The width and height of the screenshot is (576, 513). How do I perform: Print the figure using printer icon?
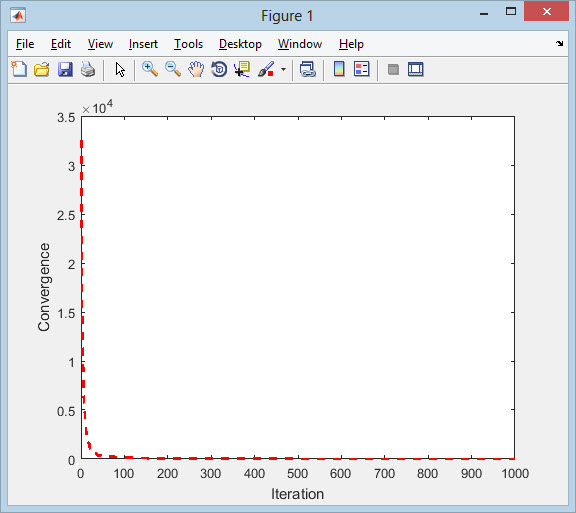click(88, 69)
